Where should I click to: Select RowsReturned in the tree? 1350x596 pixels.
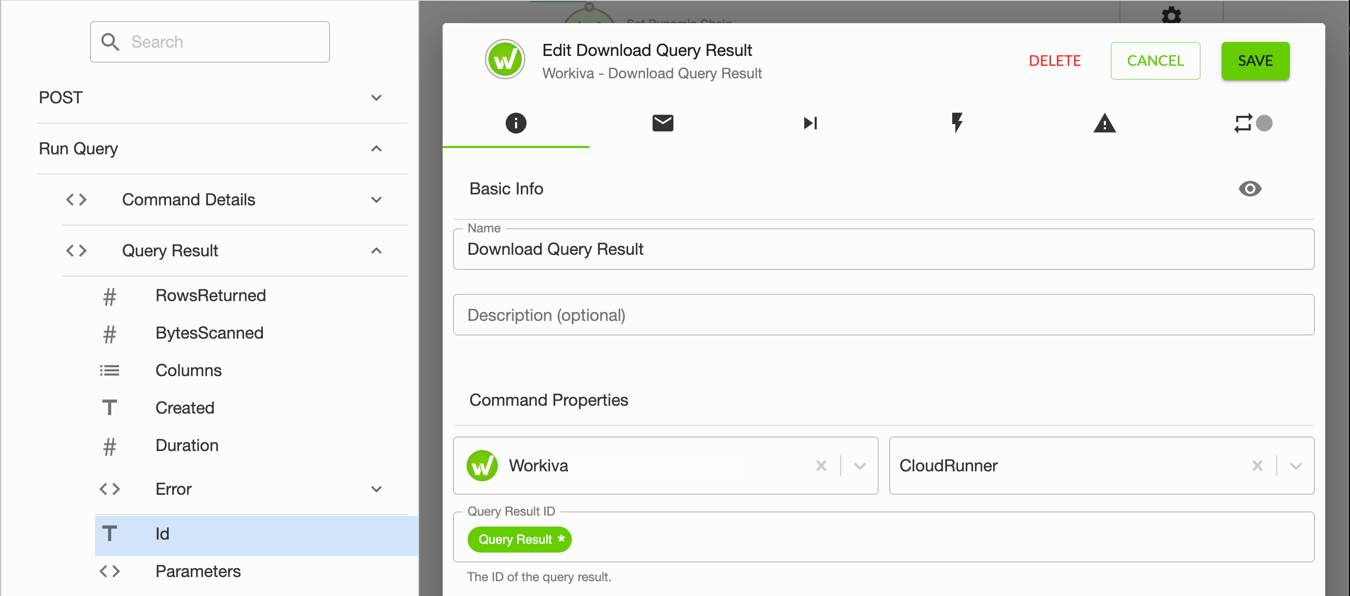211,296
